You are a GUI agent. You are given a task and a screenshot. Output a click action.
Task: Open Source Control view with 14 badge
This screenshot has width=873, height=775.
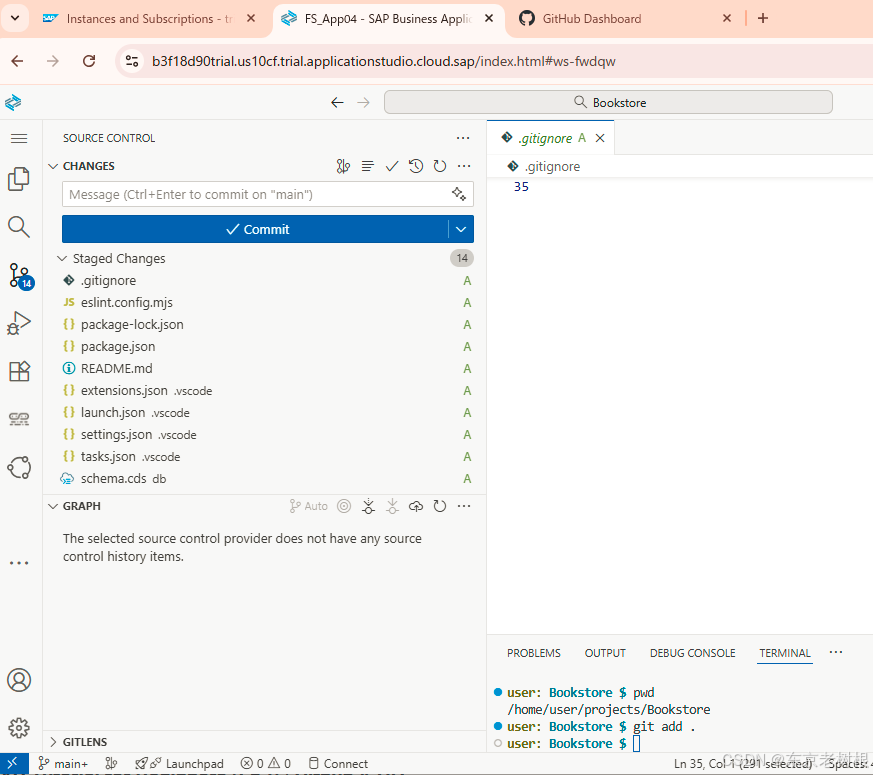tap(21, 276)
